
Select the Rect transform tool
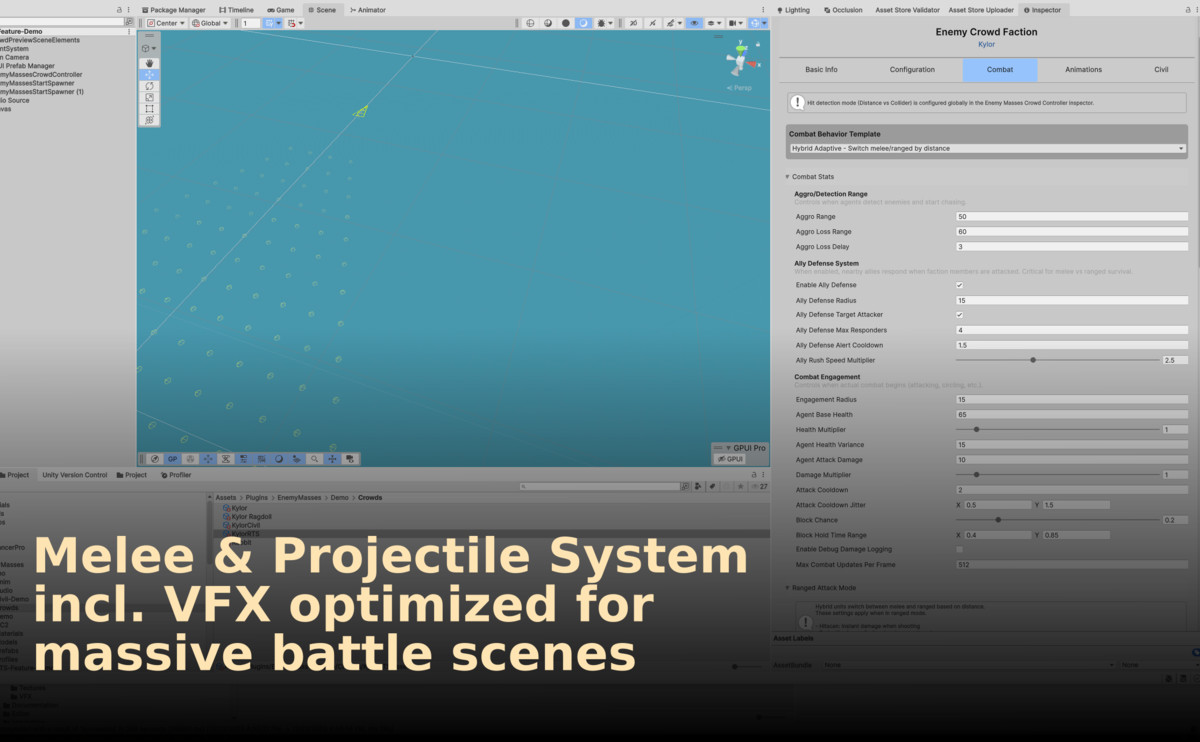[149, 108]
